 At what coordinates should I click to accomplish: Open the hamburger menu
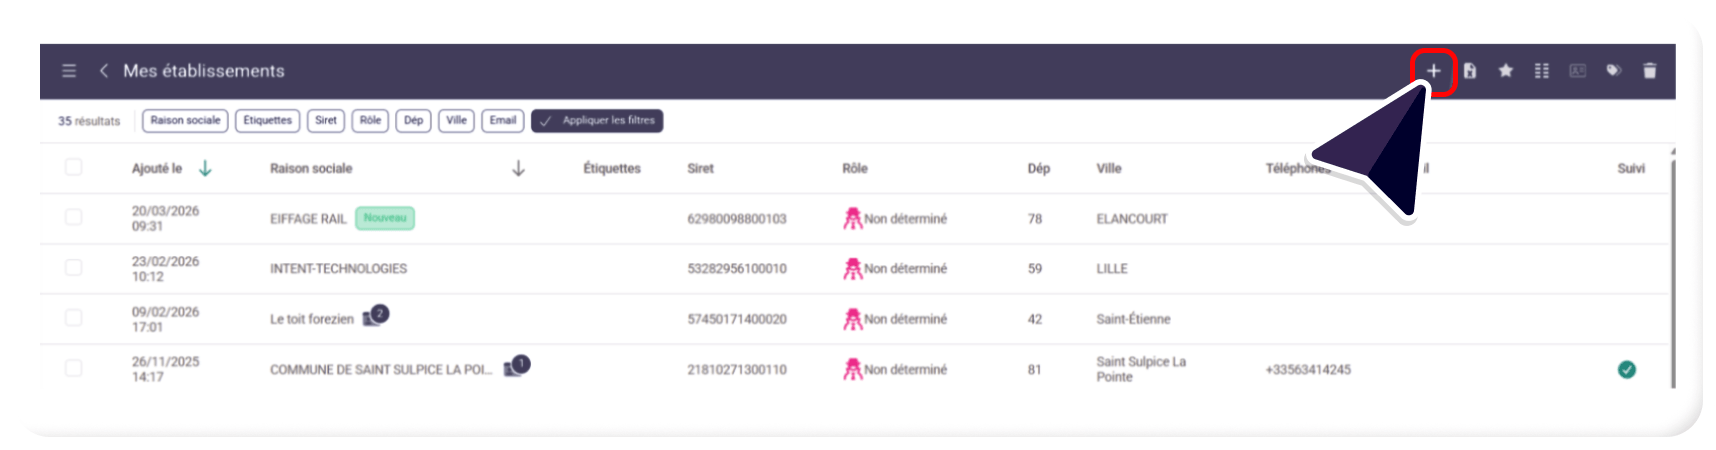tap(69, 71)
